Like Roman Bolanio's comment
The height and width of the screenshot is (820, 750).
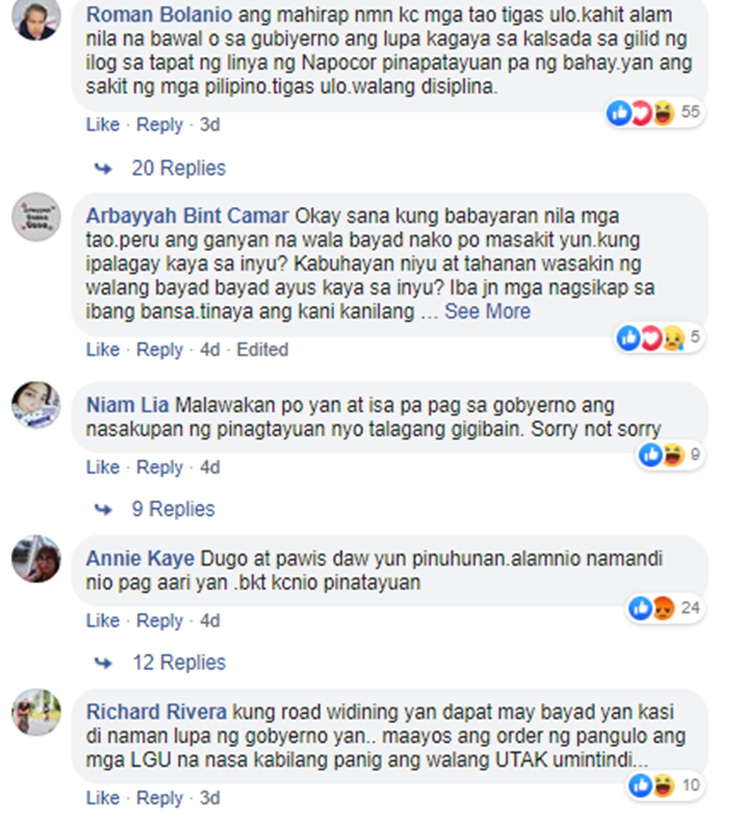click(x=103, y=124)
